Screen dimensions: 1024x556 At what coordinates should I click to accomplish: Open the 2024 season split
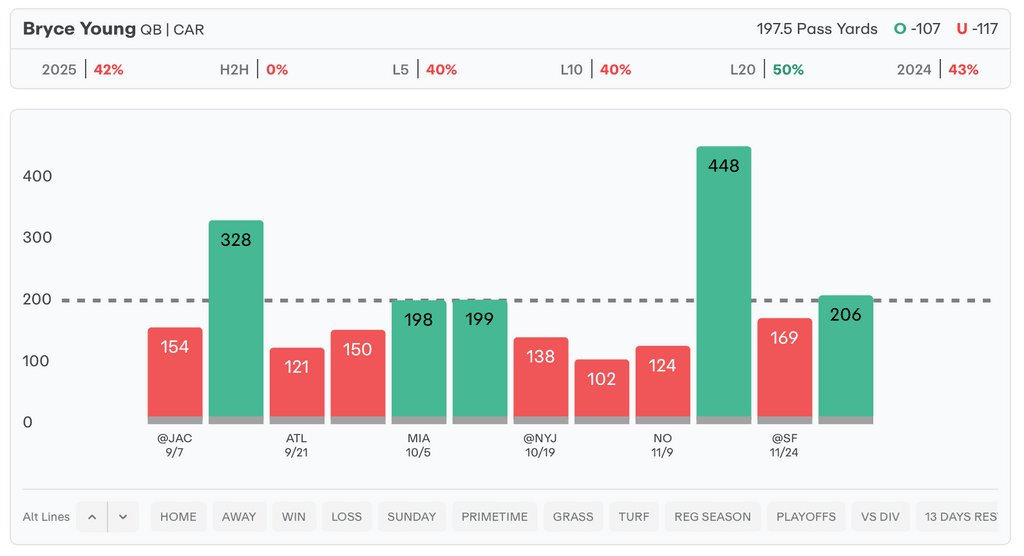click(x=938, y=70)
